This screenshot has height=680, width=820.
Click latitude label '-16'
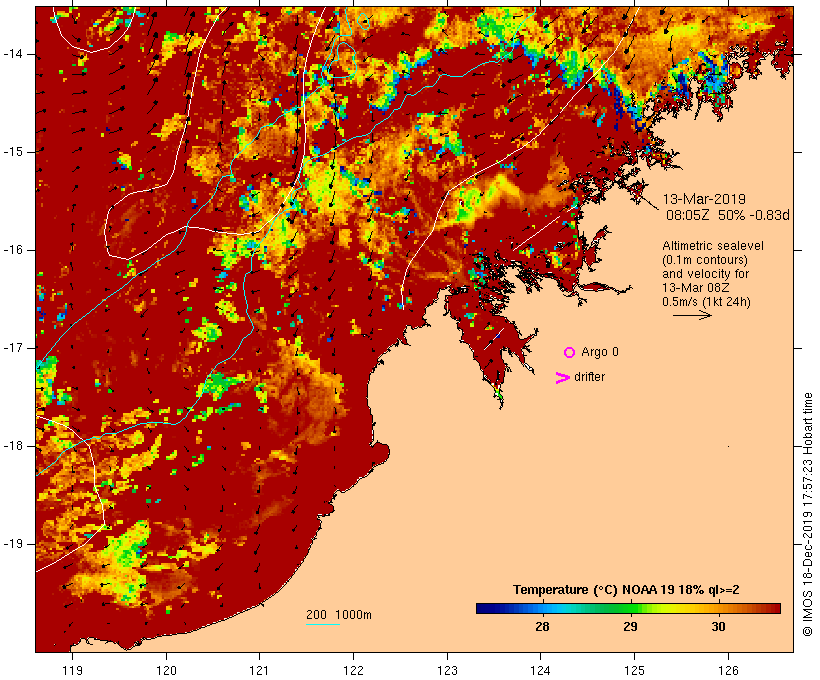(x=13, y=250)
